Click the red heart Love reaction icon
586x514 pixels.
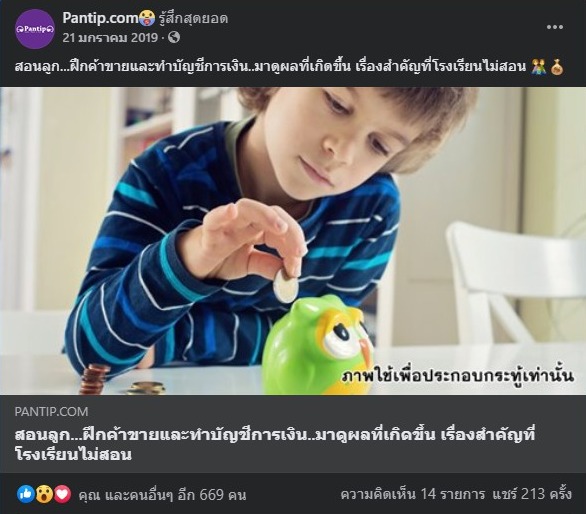(62, 494)
